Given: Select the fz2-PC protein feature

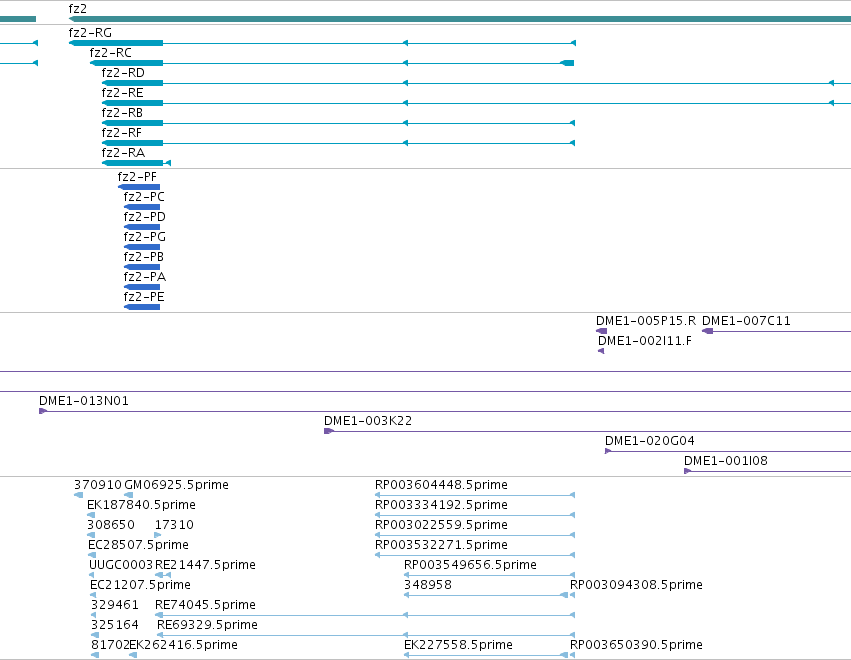Looking at the screenshot, I should (x=142, y=207).
